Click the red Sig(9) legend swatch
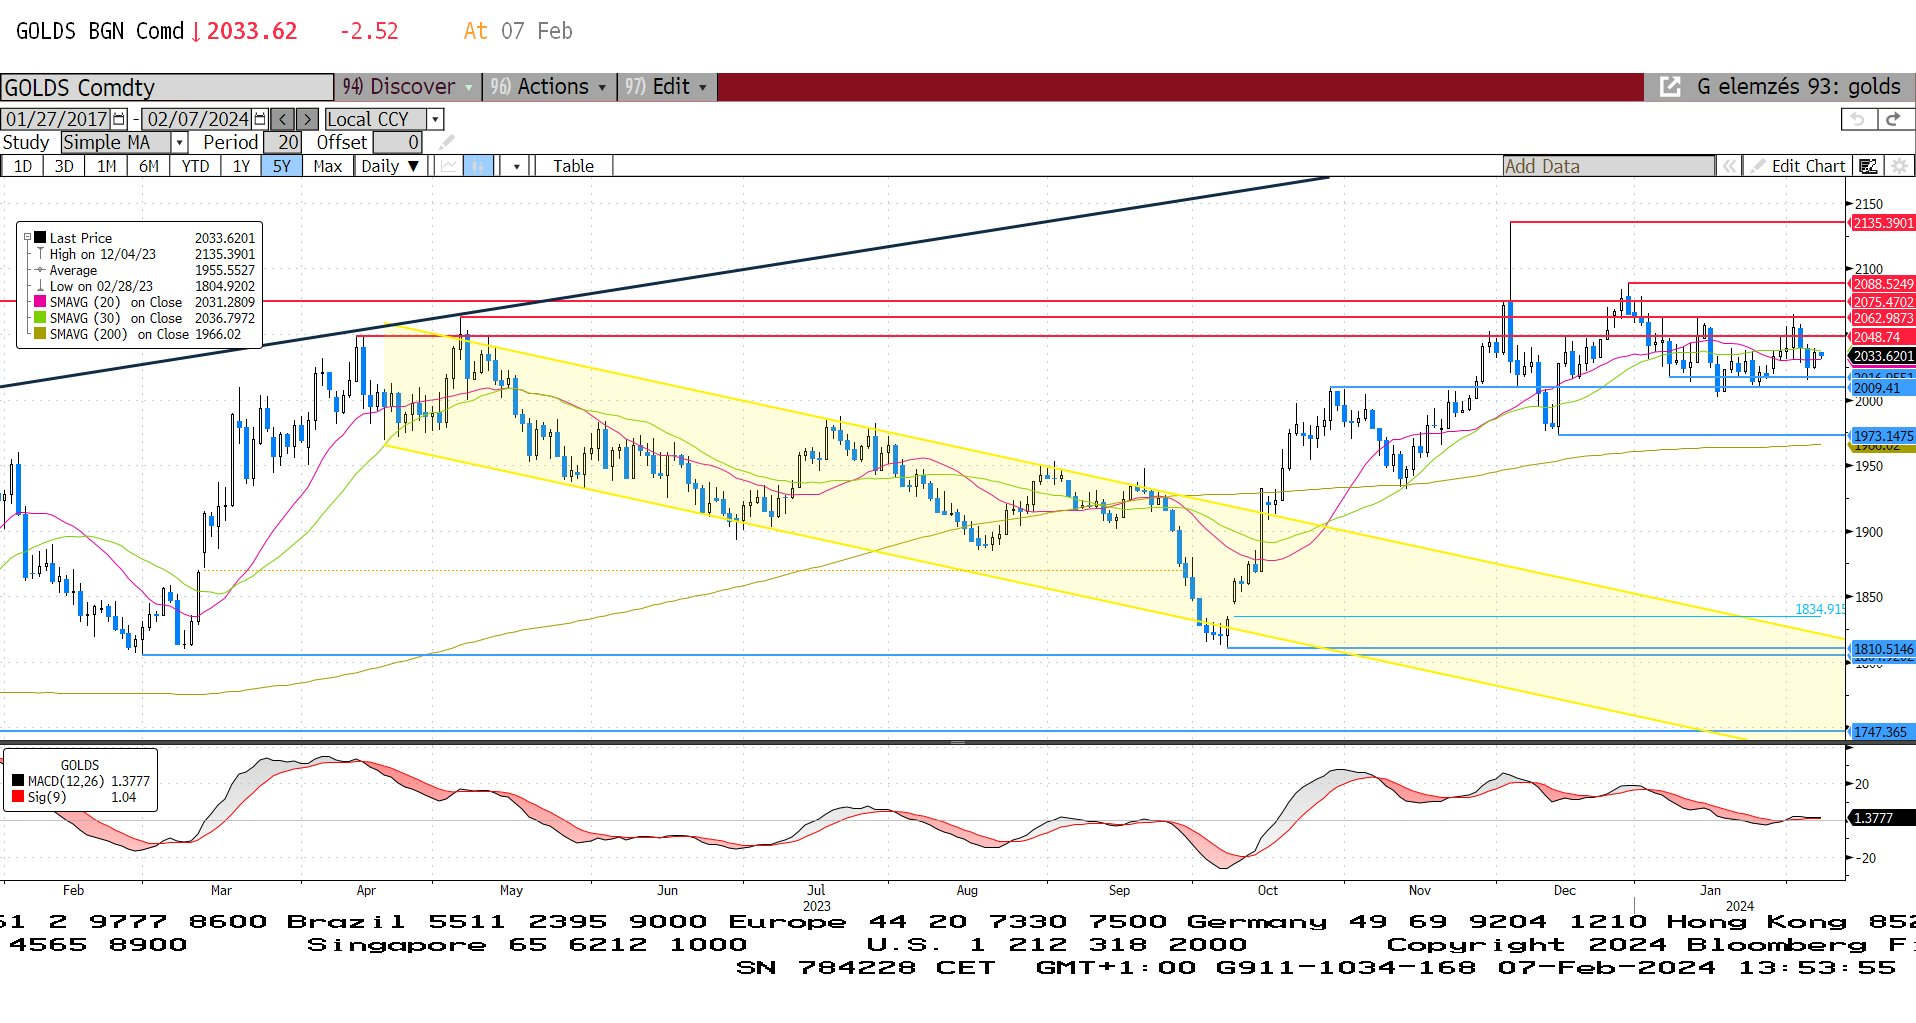This screenshot has height=1023, width=1916. (x=18, y=797)
